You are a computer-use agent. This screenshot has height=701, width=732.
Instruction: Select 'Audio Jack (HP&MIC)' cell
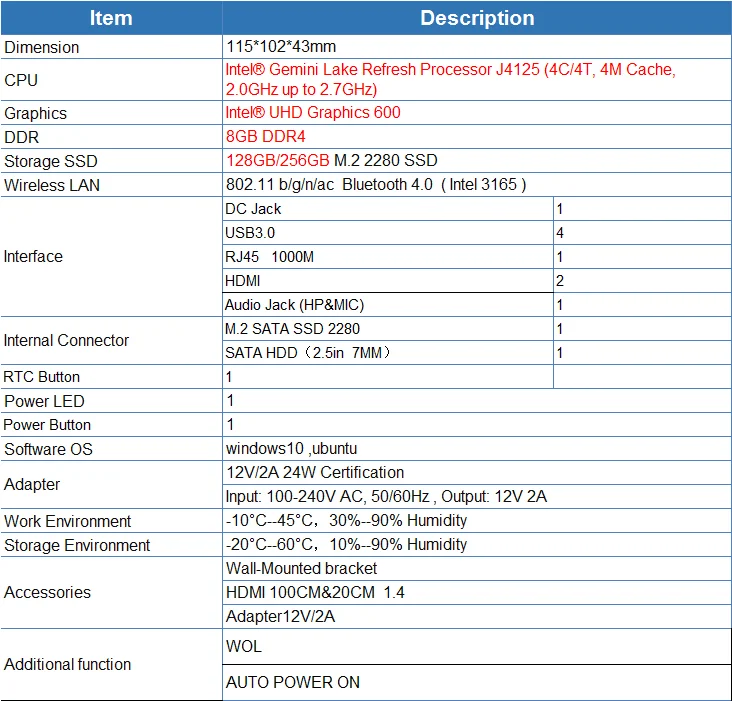click(388, 305)
